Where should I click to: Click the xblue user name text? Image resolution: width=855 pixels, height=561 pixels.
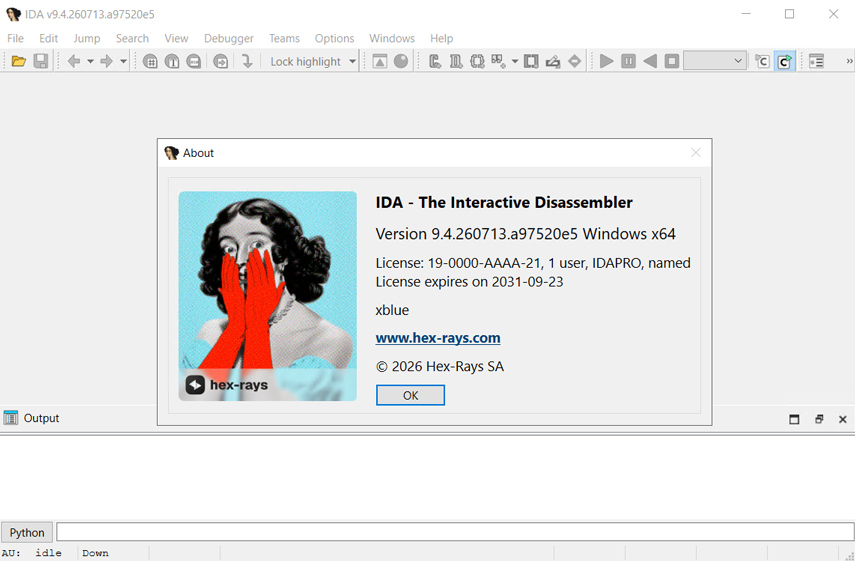click(x=392, y=310)
